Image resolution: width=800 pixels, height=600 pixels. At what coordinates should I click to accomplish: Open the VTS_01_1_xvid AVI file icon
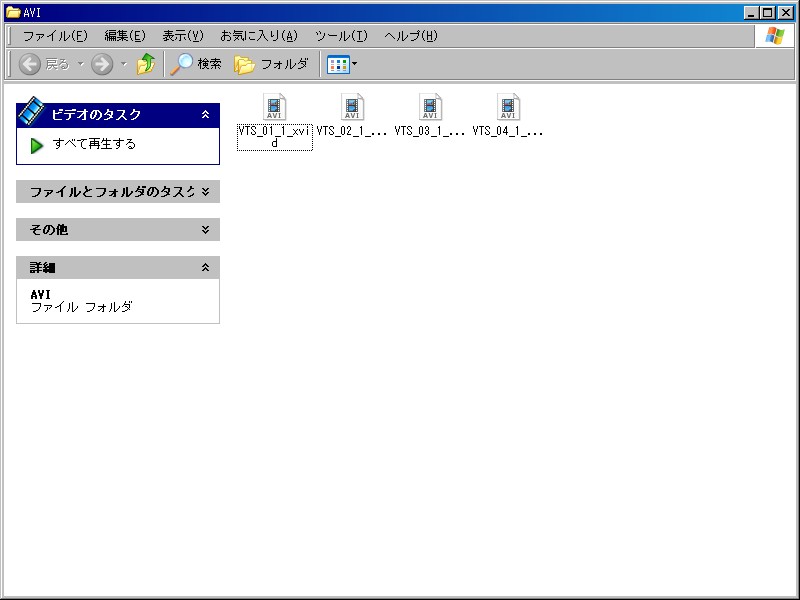coord(275,107)
